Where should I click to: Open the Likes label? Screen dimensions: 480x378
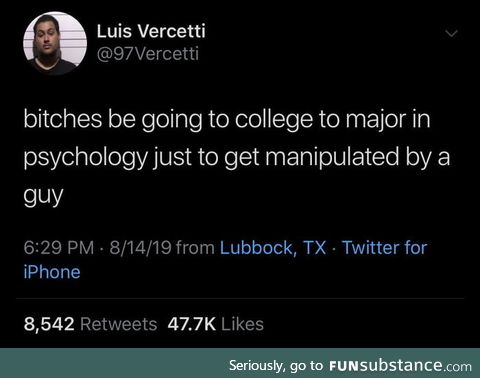[x=242, y=324]
